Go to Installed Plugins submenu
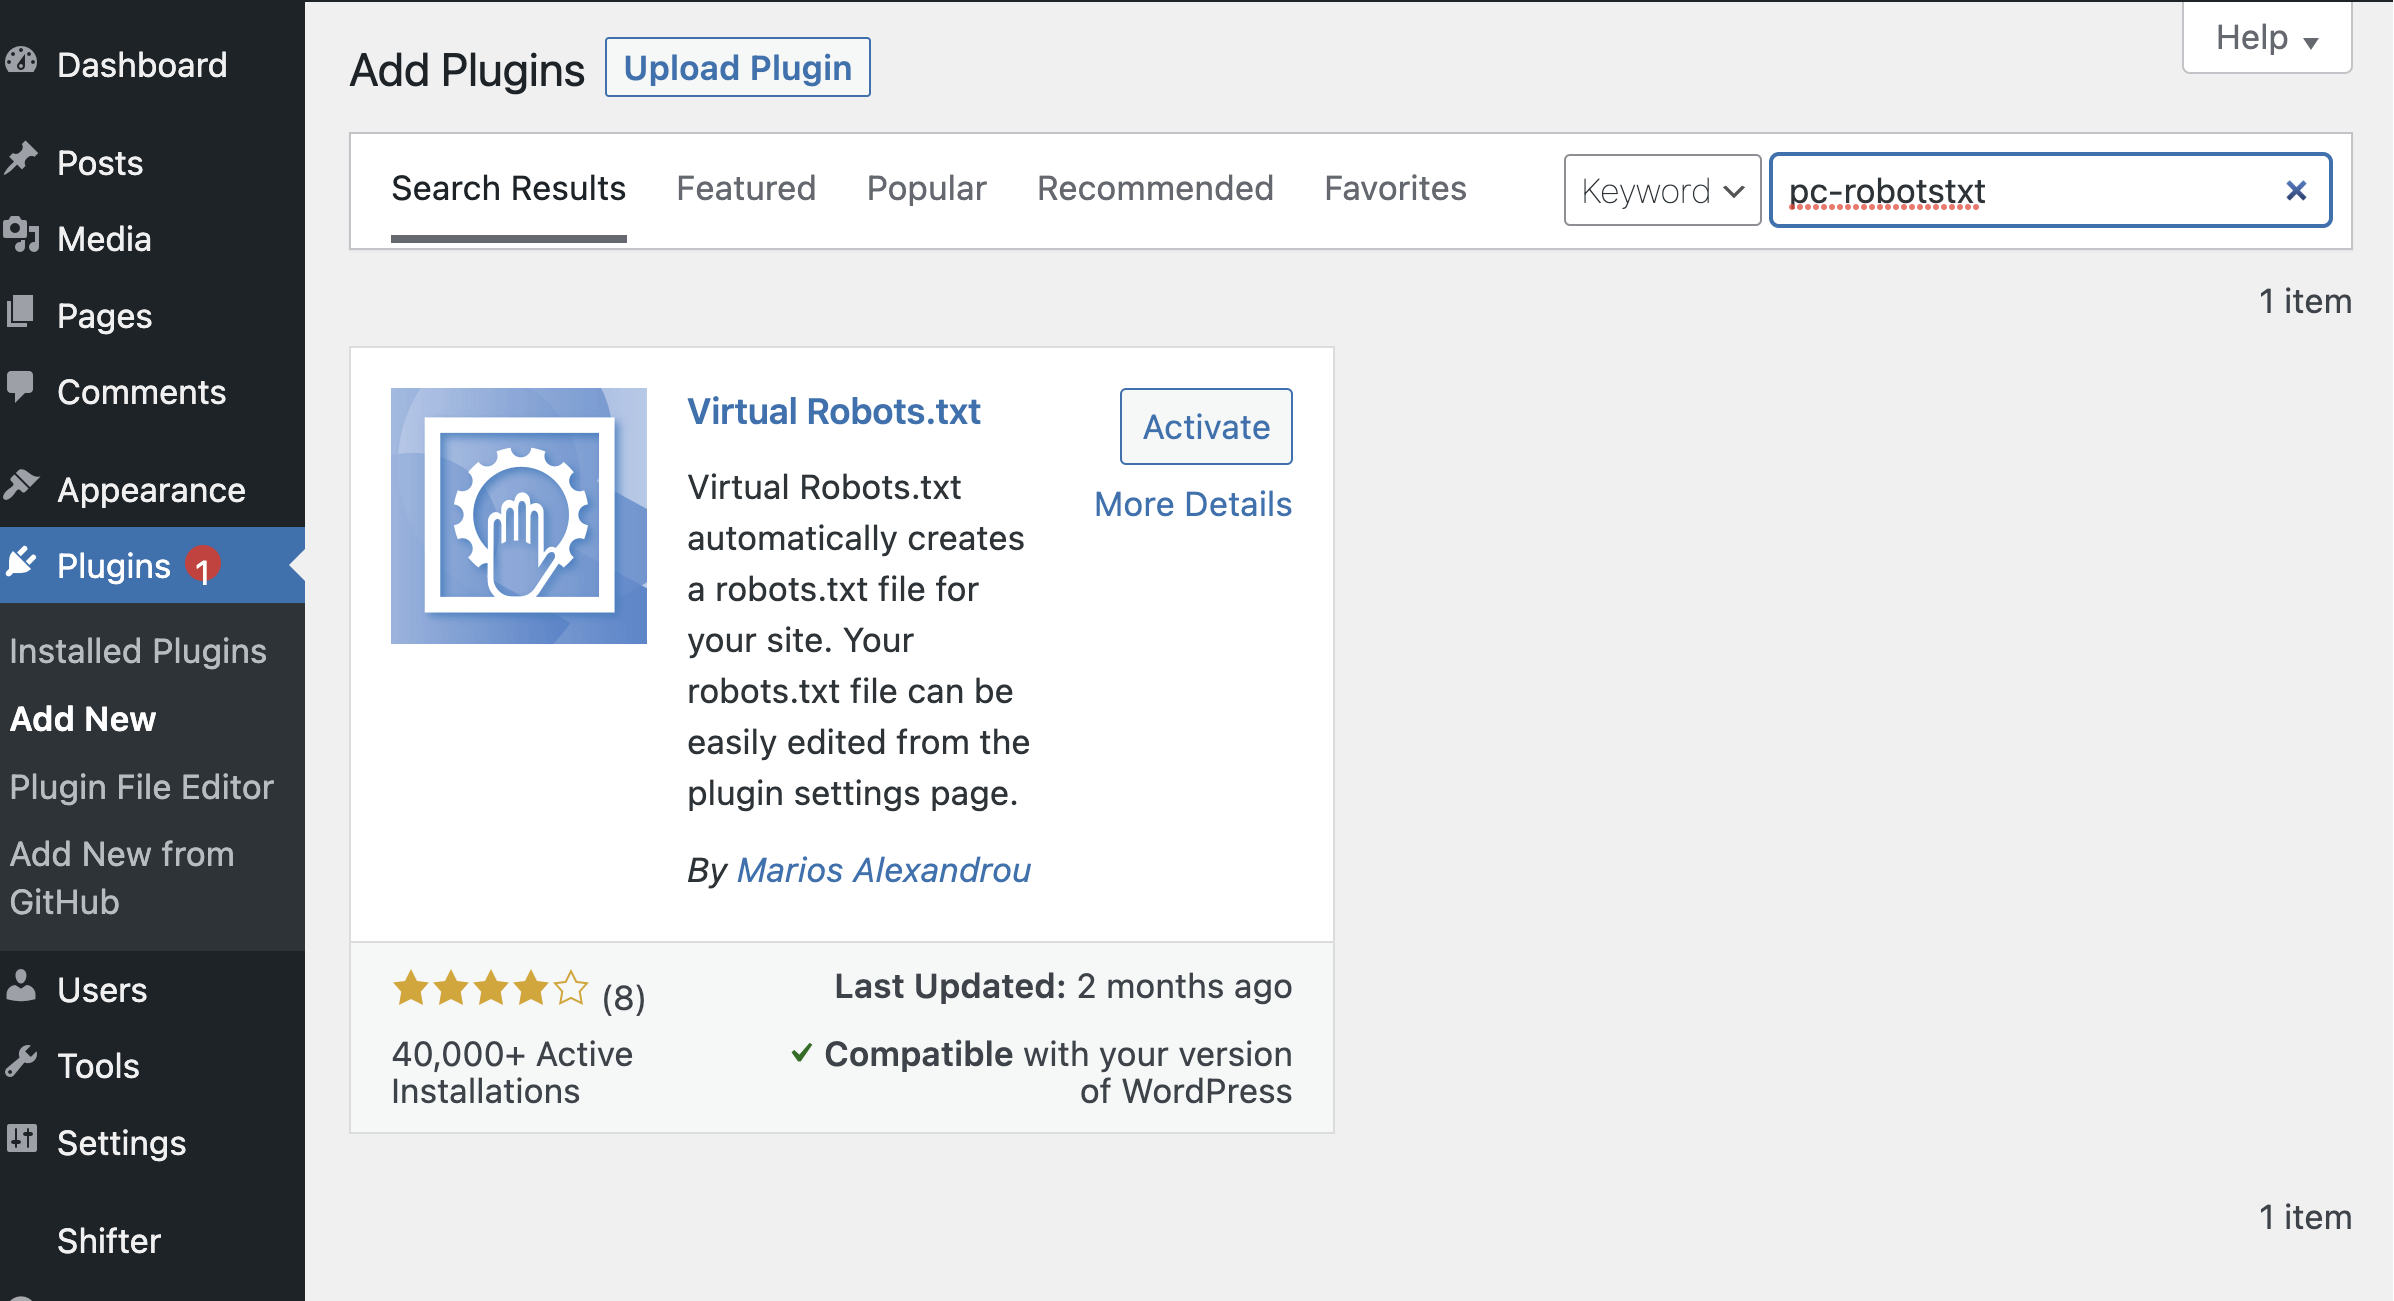 [138, 651]
